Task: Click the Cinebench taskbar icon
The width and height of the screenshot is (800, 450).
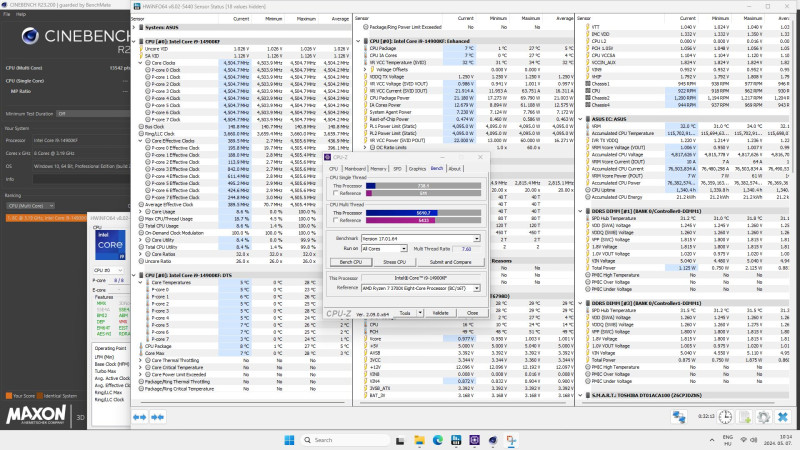Action: pyautogui.click(x=493, y=440)
